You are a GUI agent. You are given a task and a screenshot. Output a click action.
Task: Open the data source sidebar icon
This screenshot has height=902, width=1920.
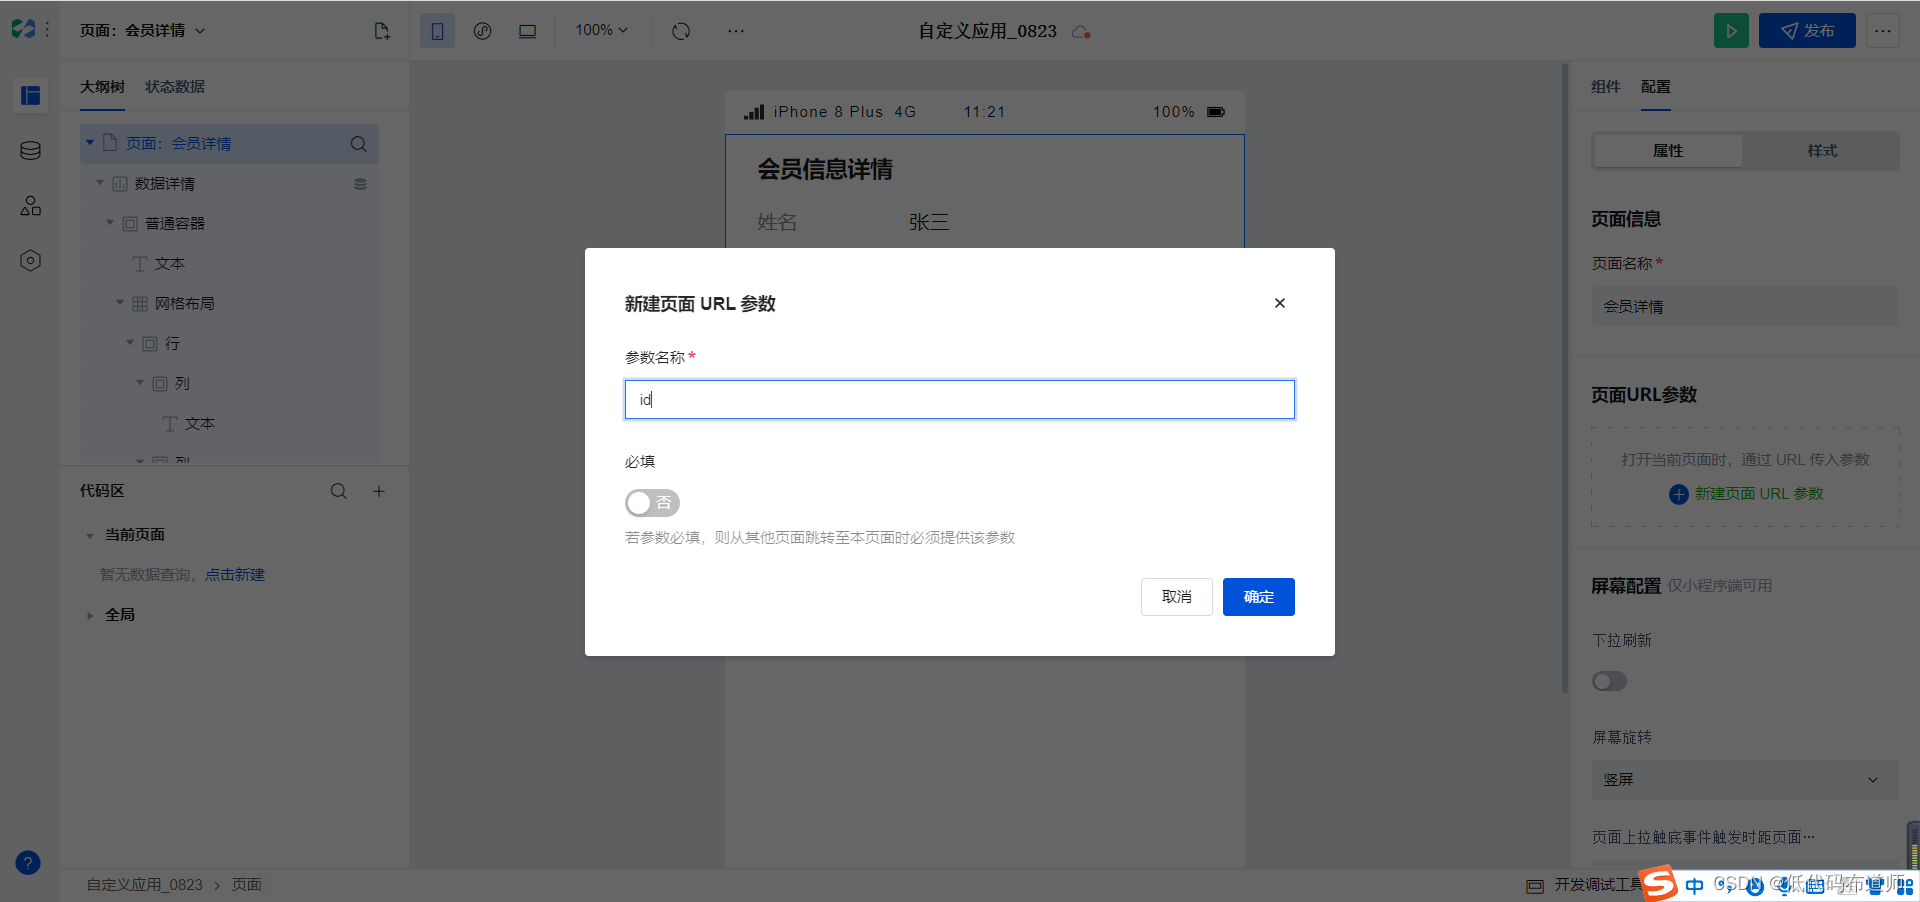[30, 151]
